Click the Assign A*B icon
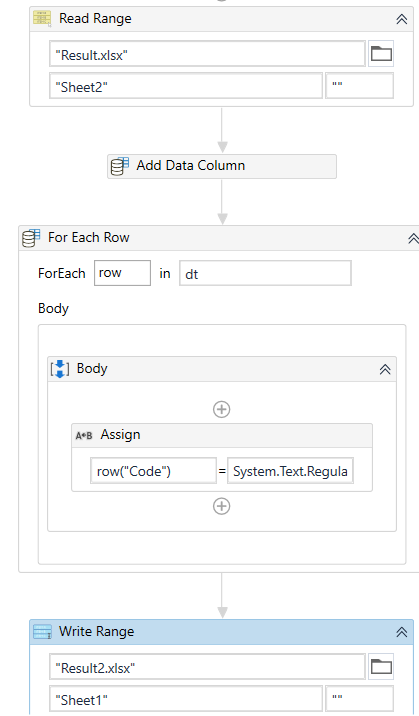The height and width of the screenshot is (716, 419). [84, 436]
